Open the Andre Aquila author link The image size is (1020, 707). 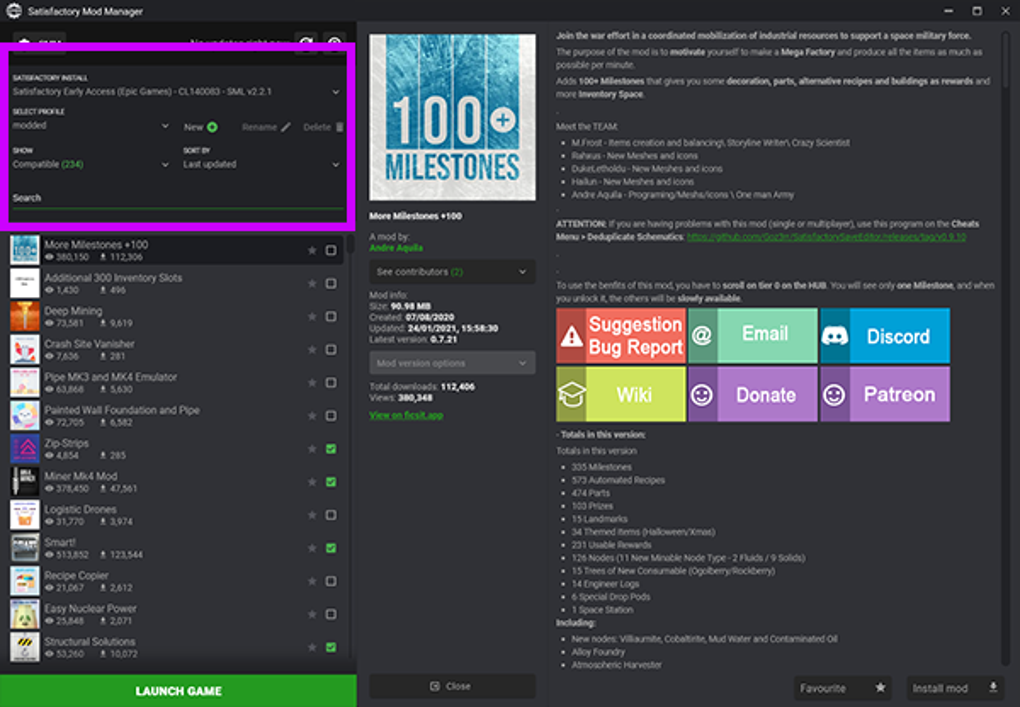tap(396, 248)
